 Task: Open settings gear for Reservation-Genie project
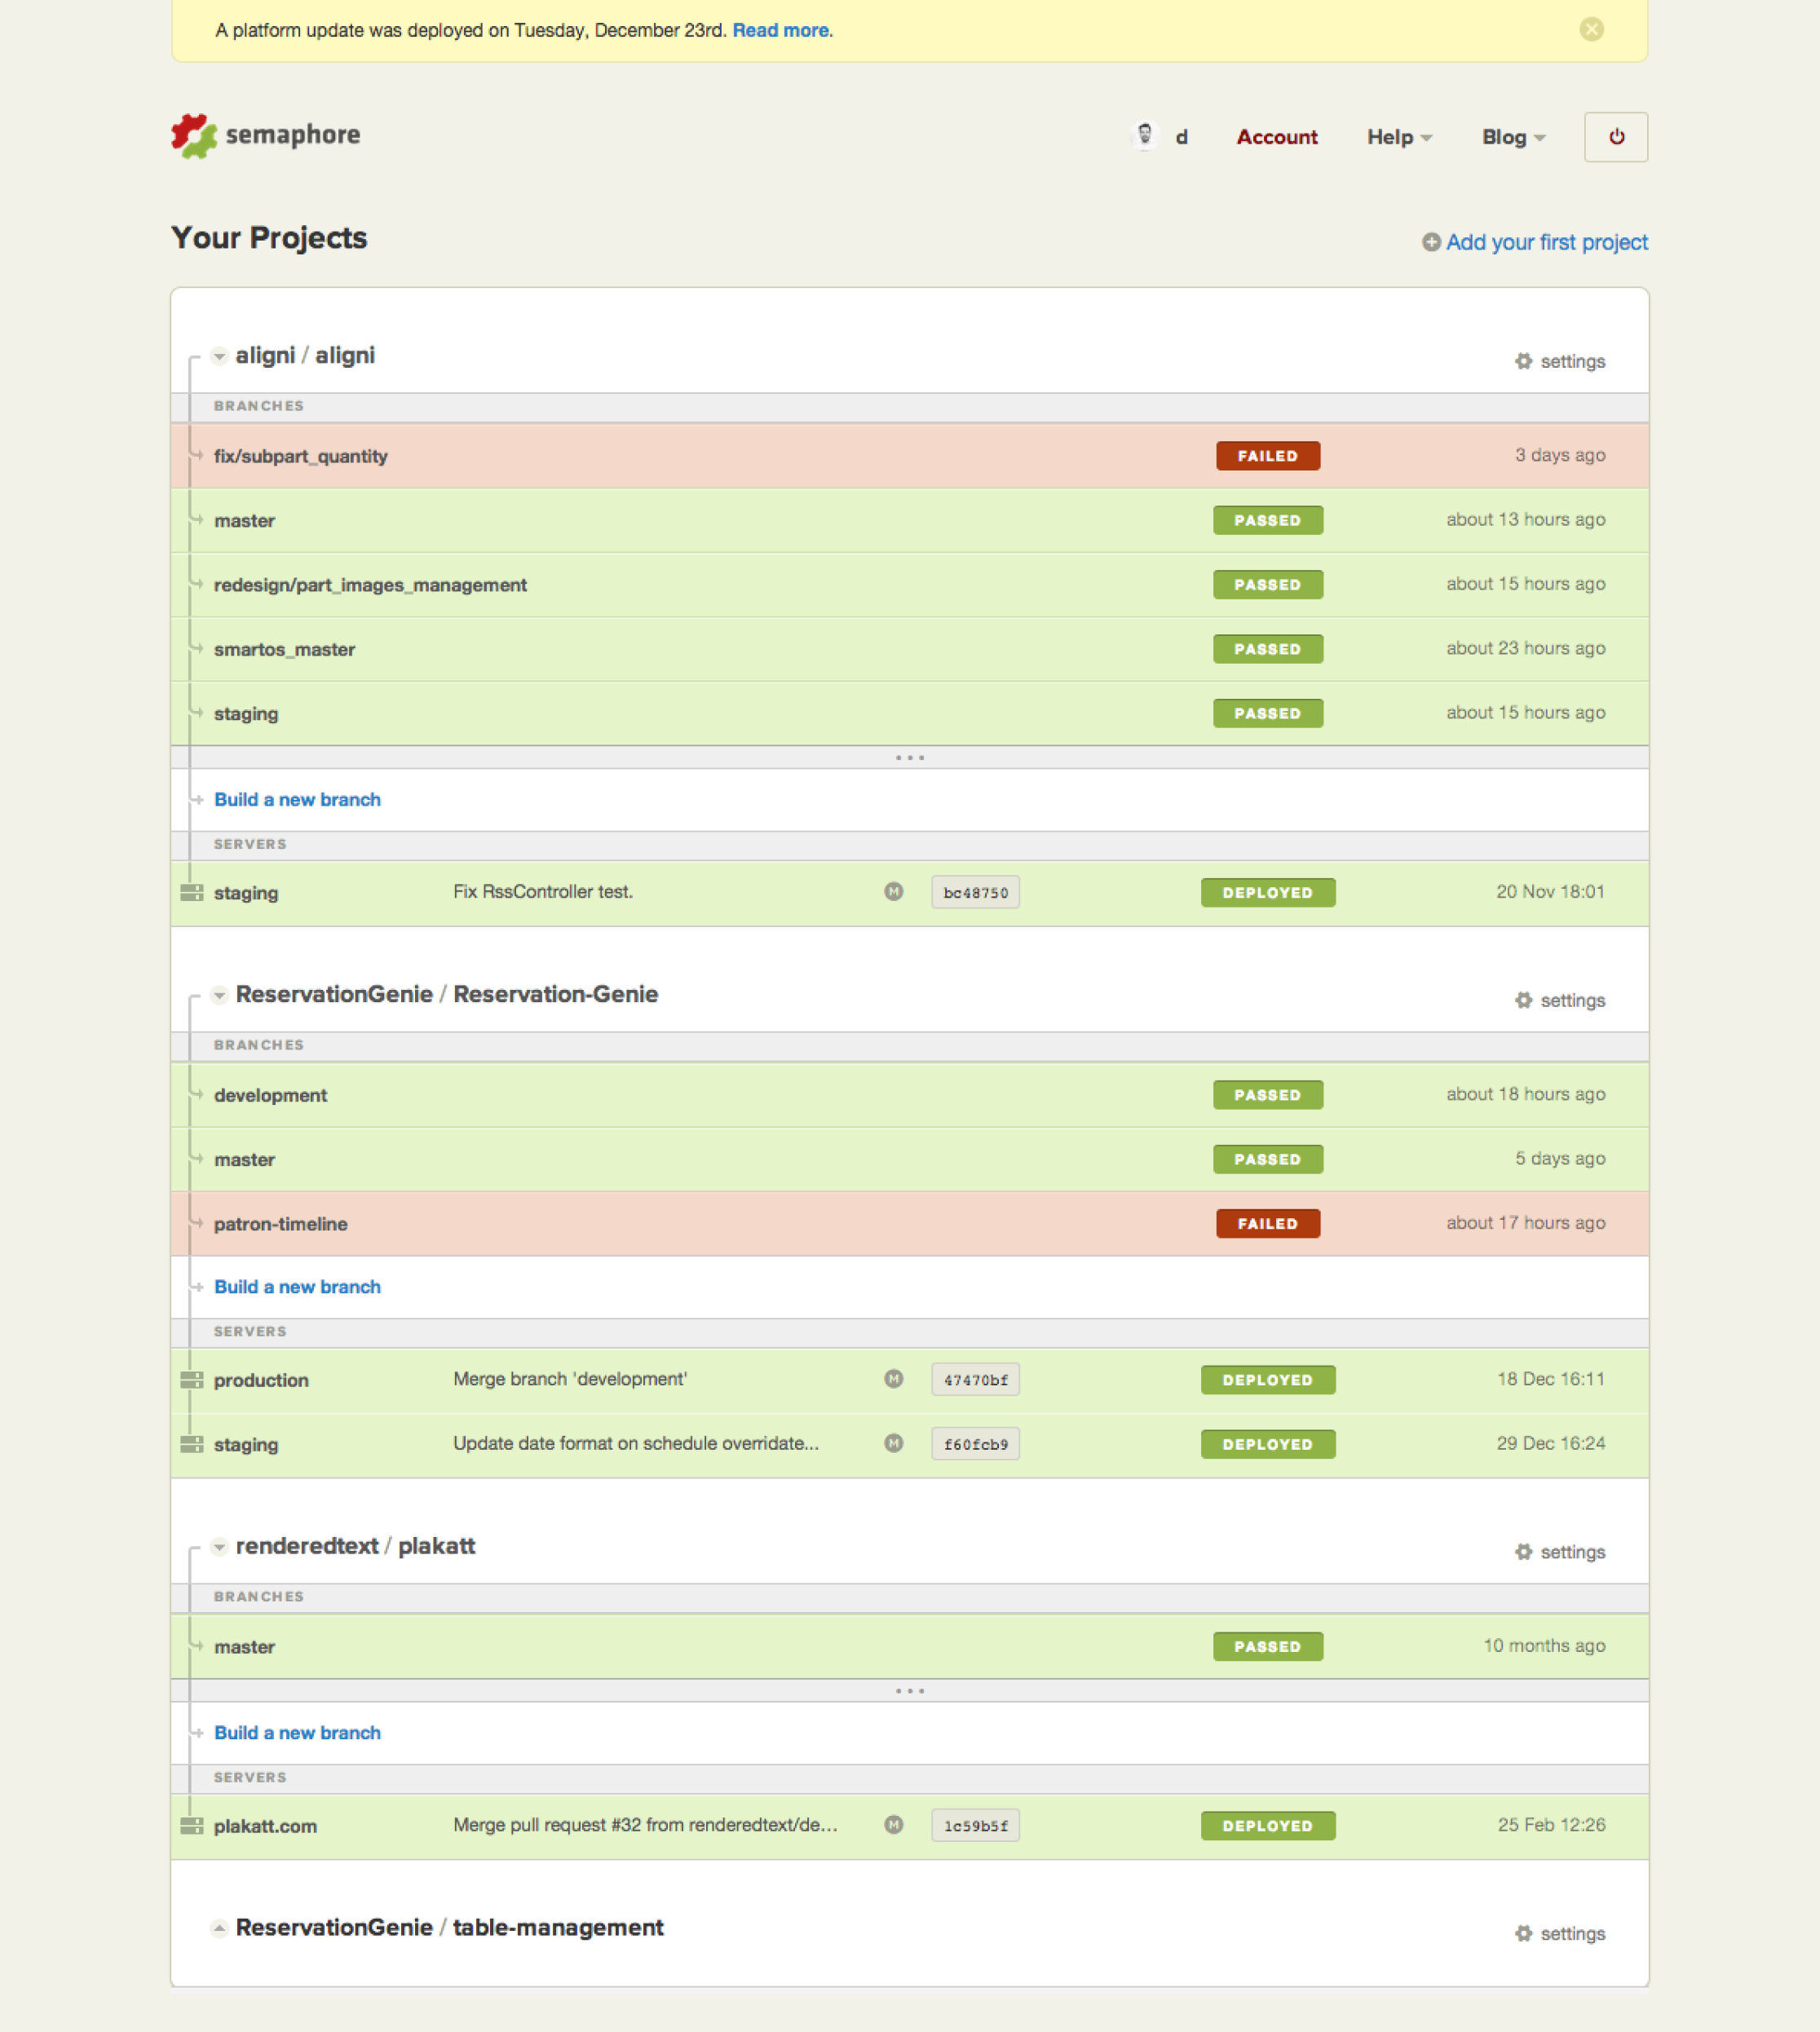[1523, 1000]
